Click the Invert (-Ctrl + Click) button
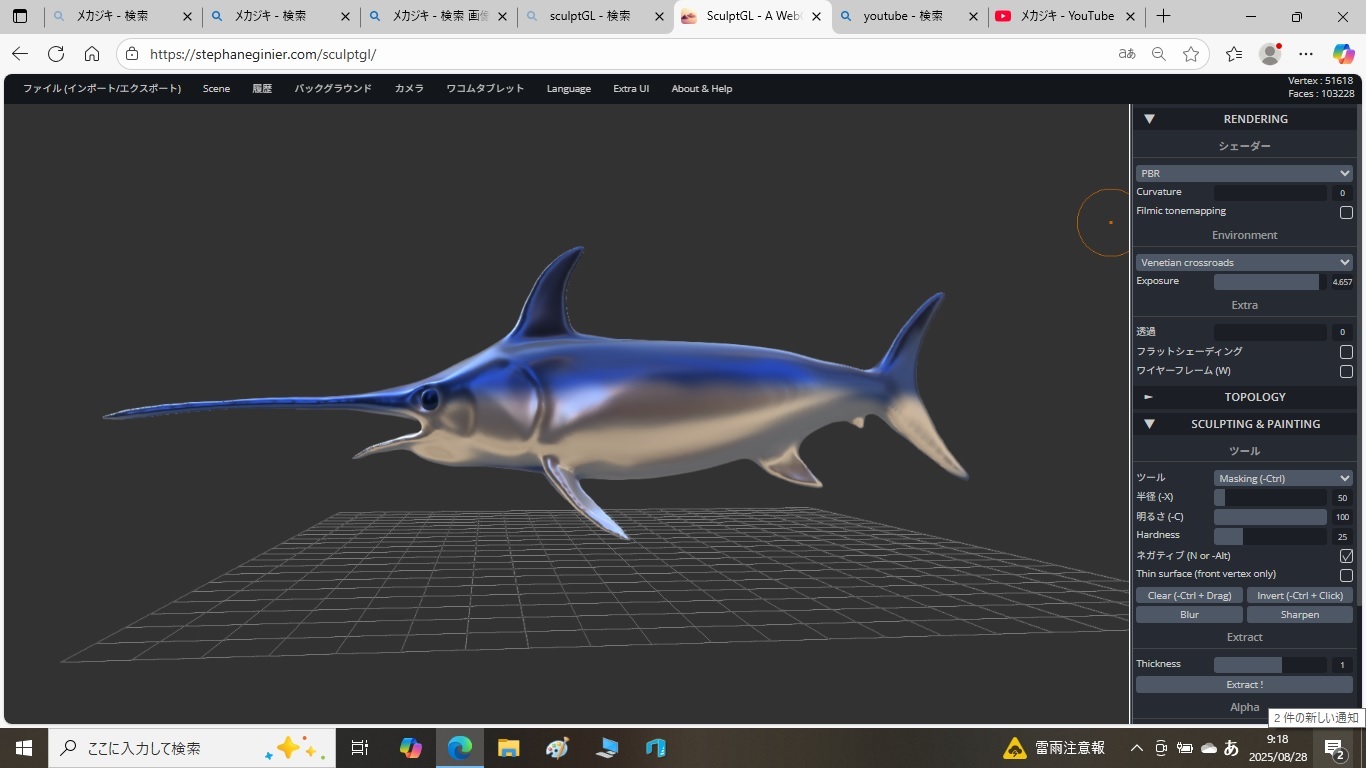Viewport: 1366px width, 768px height. click(x=1299, y=595)
